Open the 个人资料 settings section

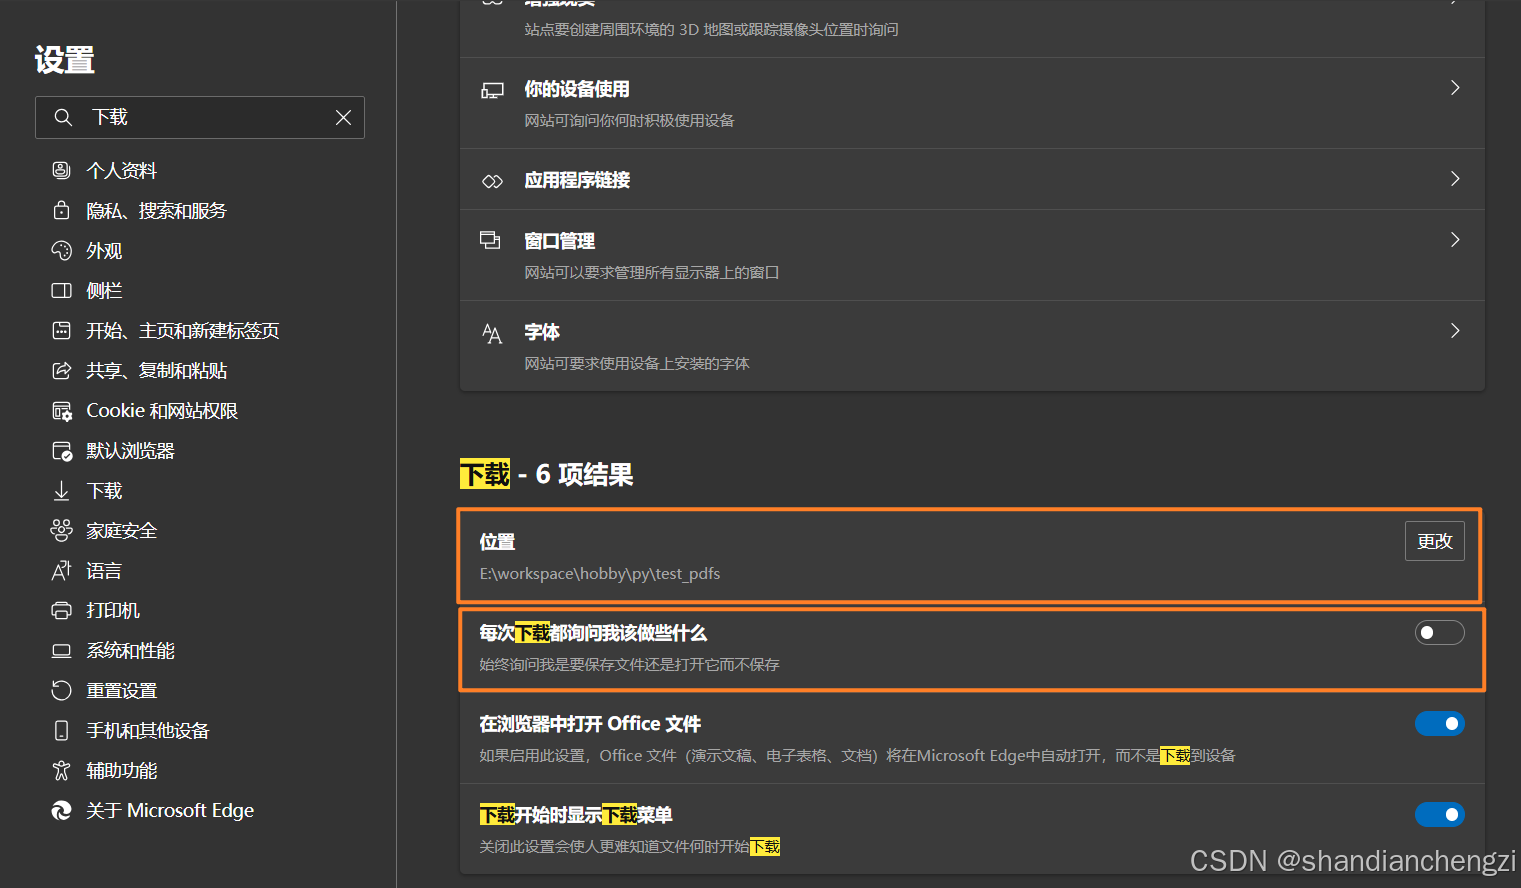click(121, 170)
